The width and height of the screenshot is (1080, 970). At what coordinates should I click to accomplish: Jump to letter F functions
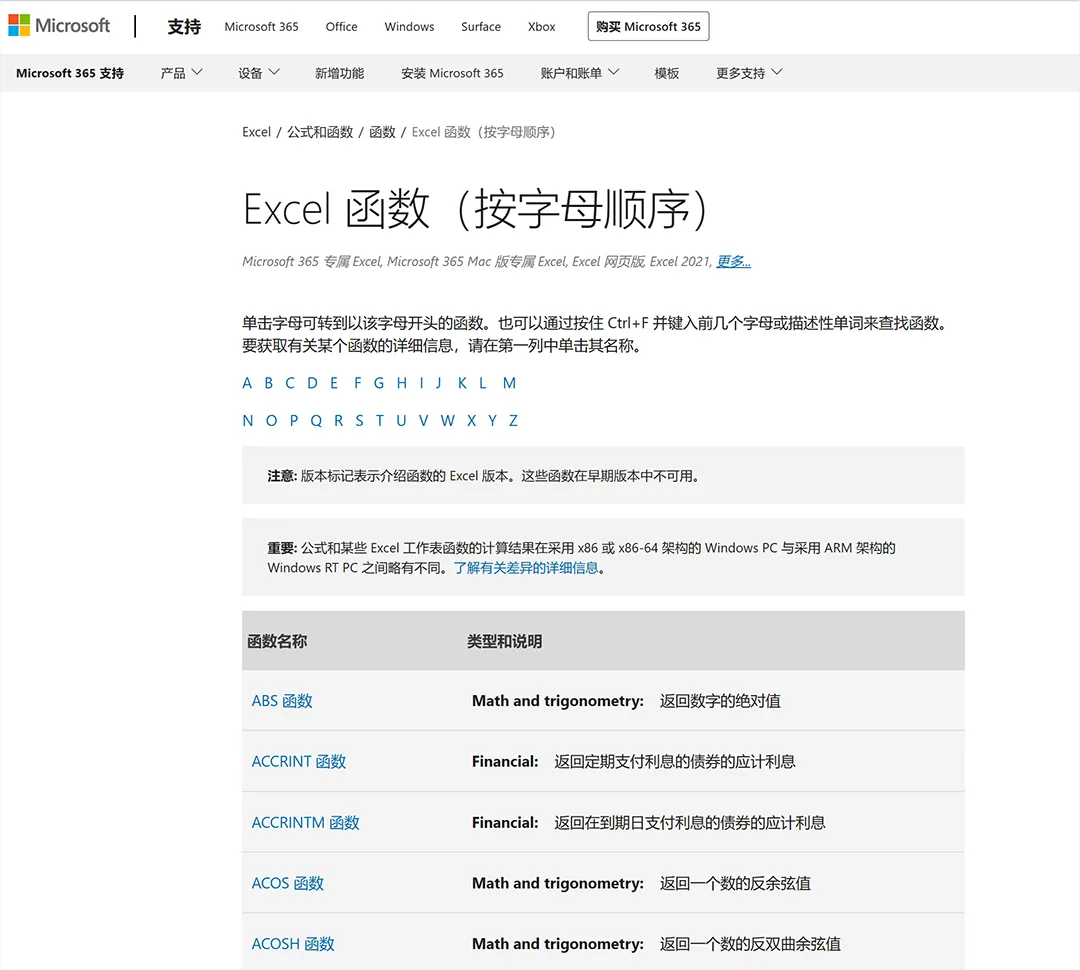click(x=357, y=384)
